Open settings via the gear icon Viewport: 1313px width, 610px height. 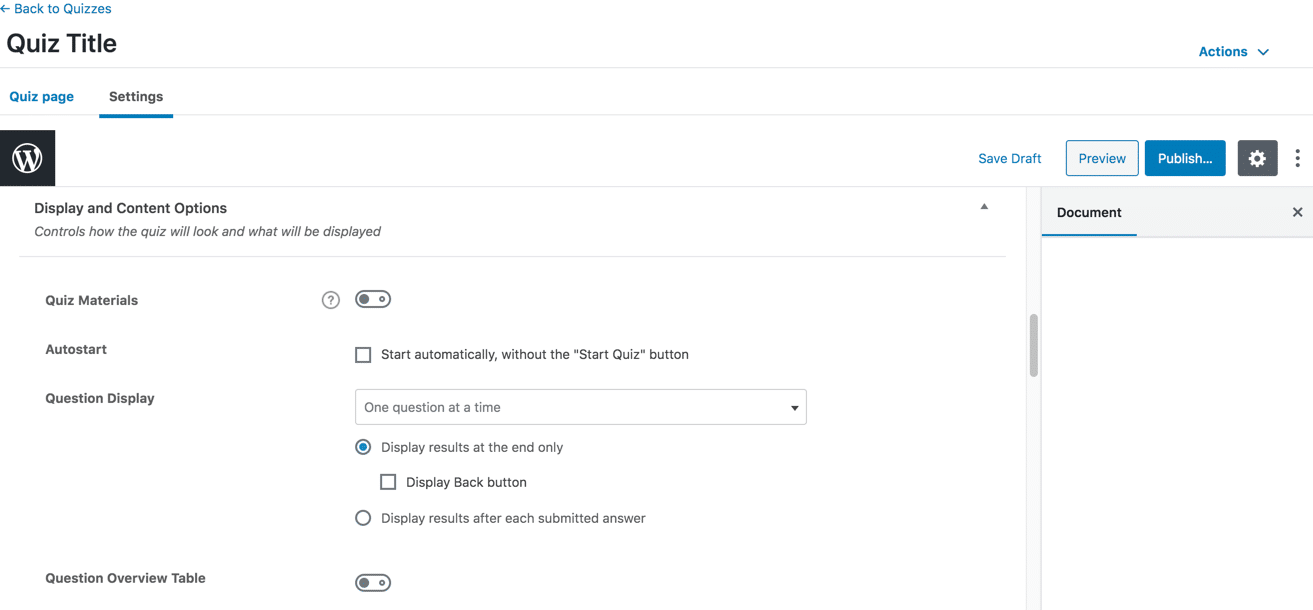1257,158
